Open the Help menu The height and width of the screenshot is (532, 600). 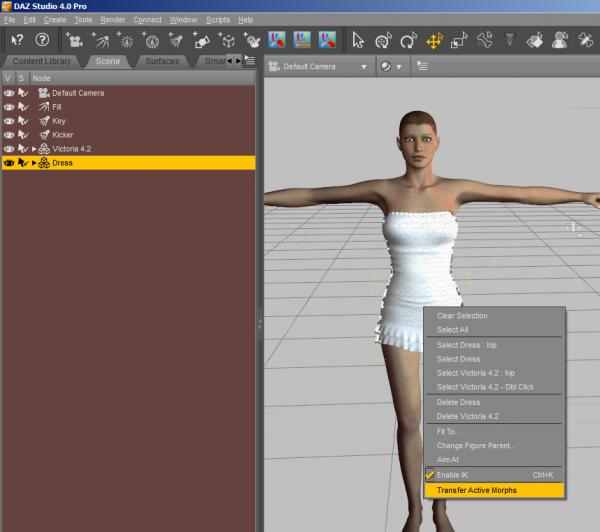click(245, 20)
